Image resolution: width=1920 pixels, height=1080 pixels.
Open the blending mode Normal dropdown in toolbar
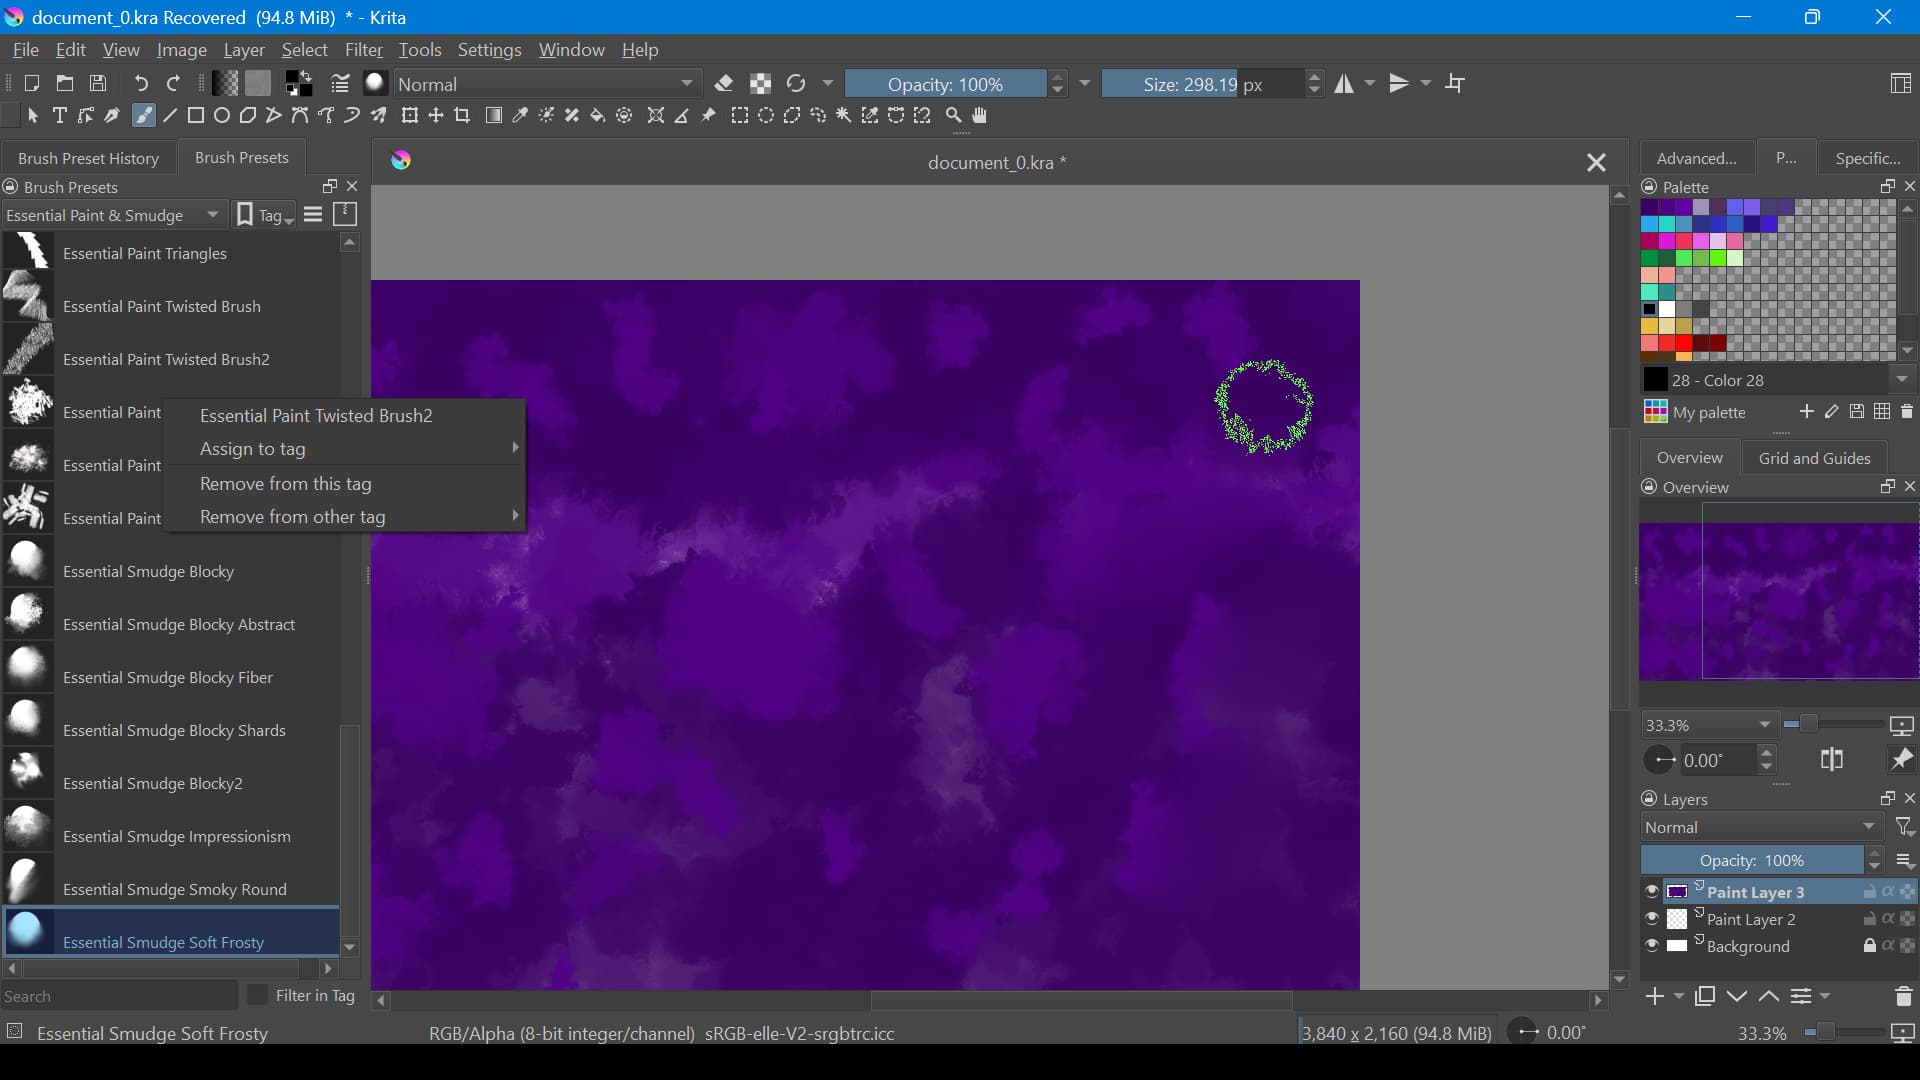click(547, 84)
